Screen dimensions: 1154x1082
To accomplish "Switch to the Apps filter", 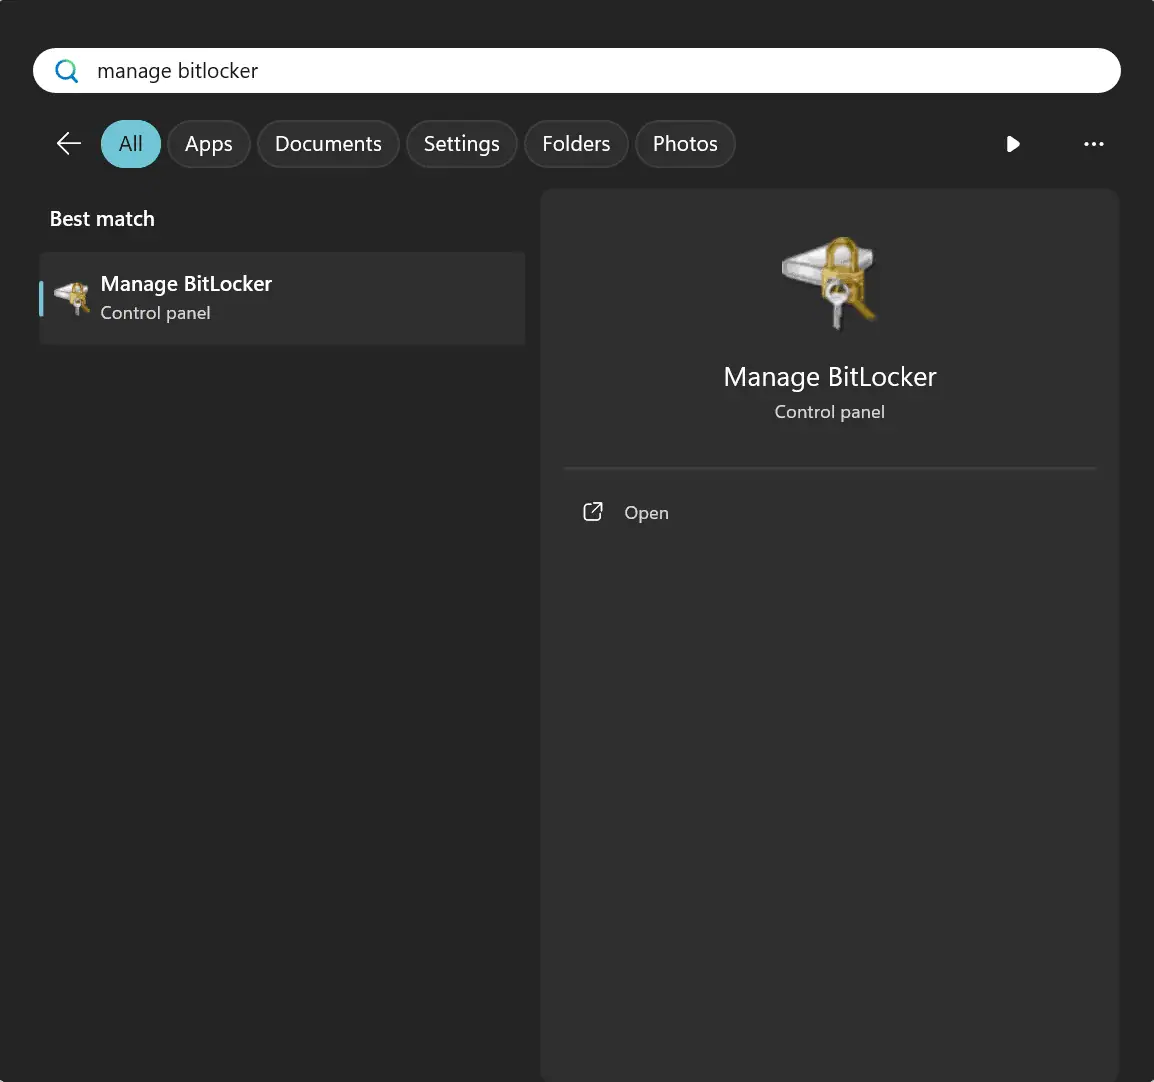I will (x=208, y=144).
